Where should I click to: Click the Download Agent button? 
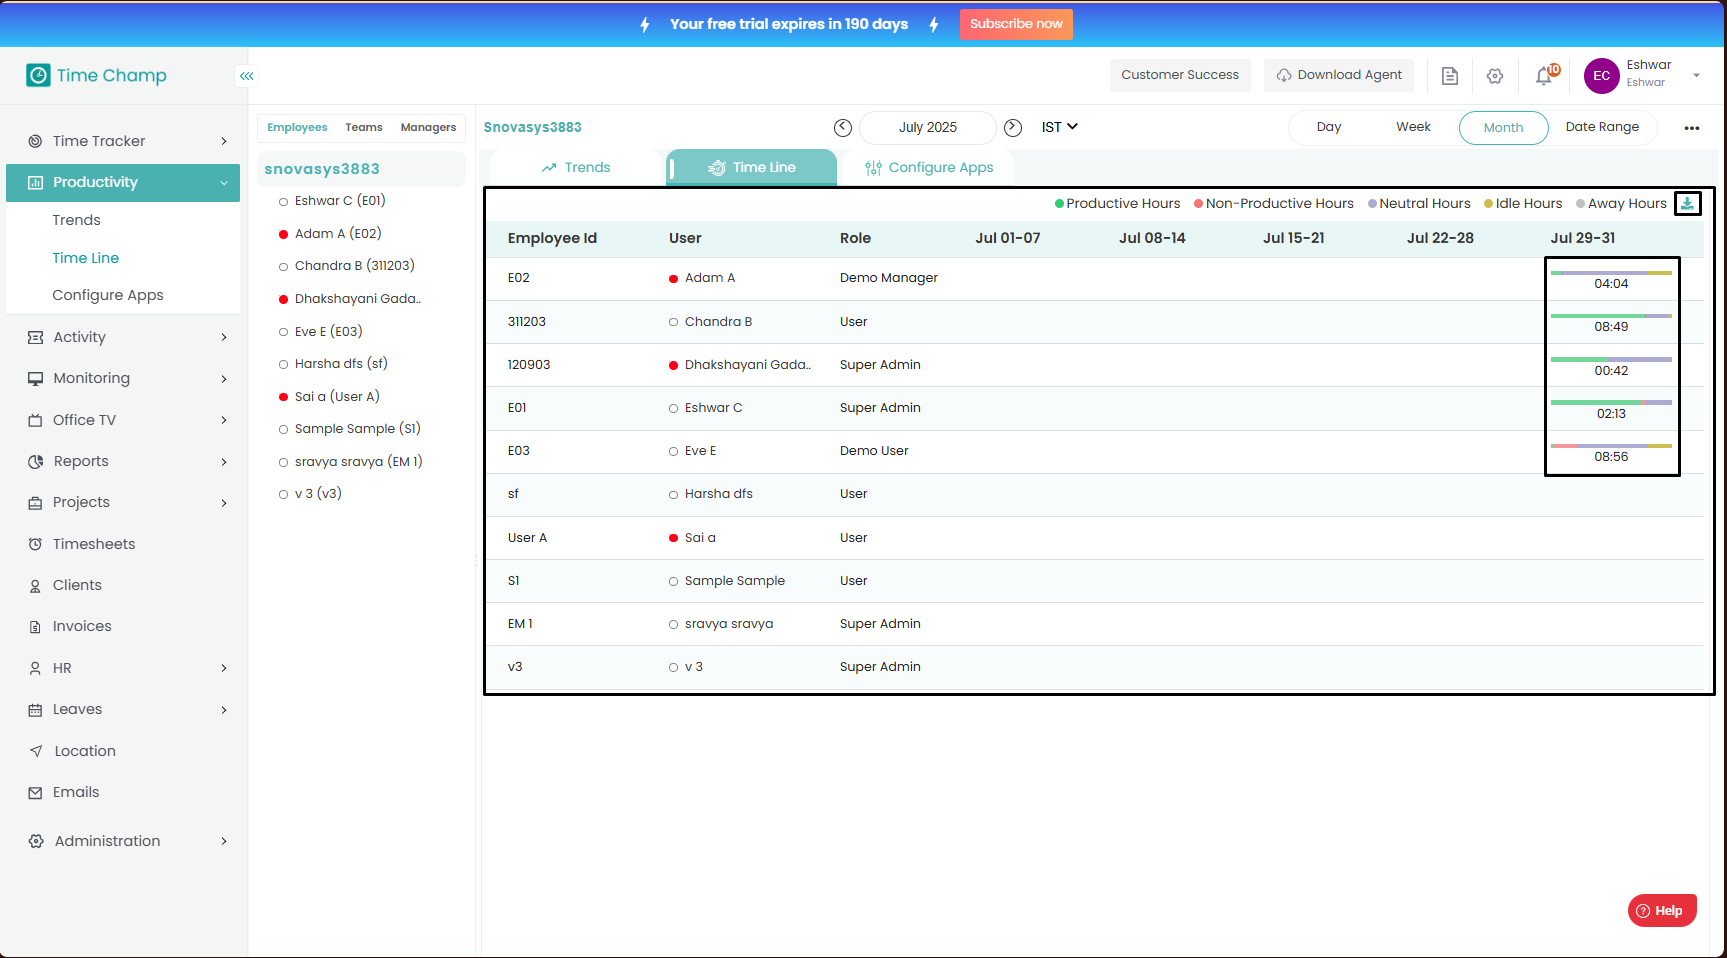[1338, 75]
